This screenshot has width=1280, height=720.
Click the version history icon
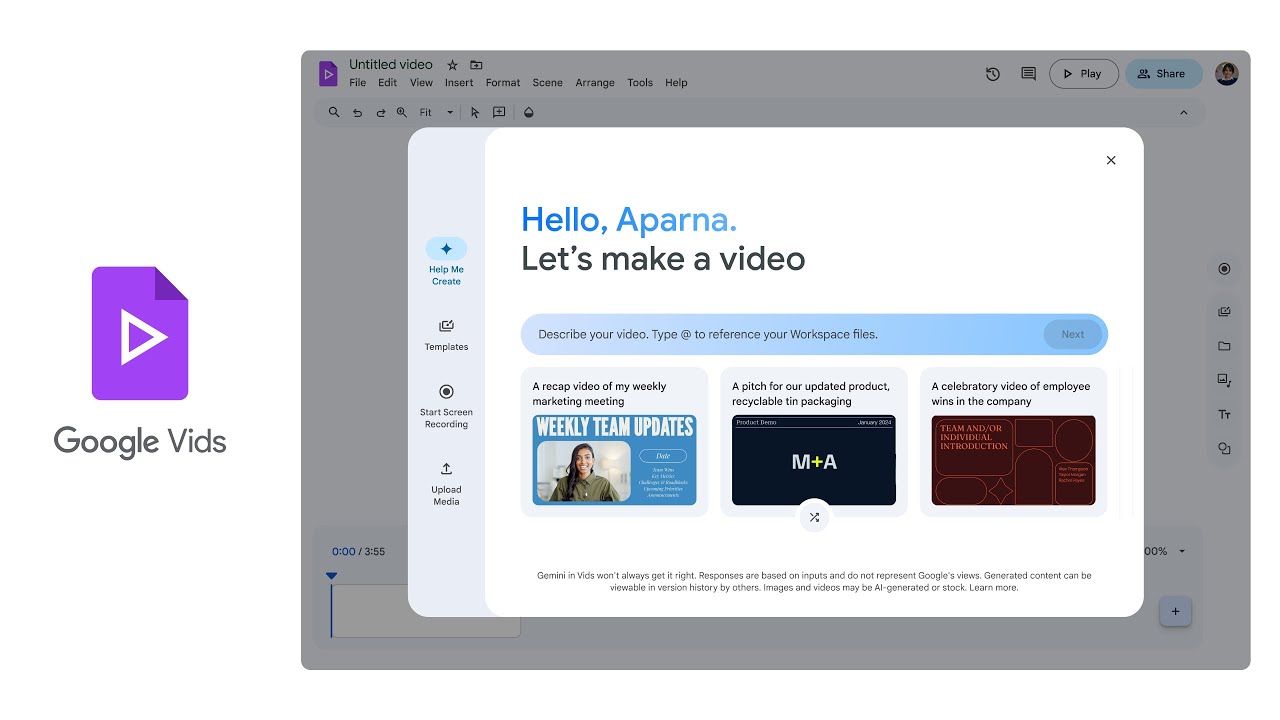click(x=992, y=73)
